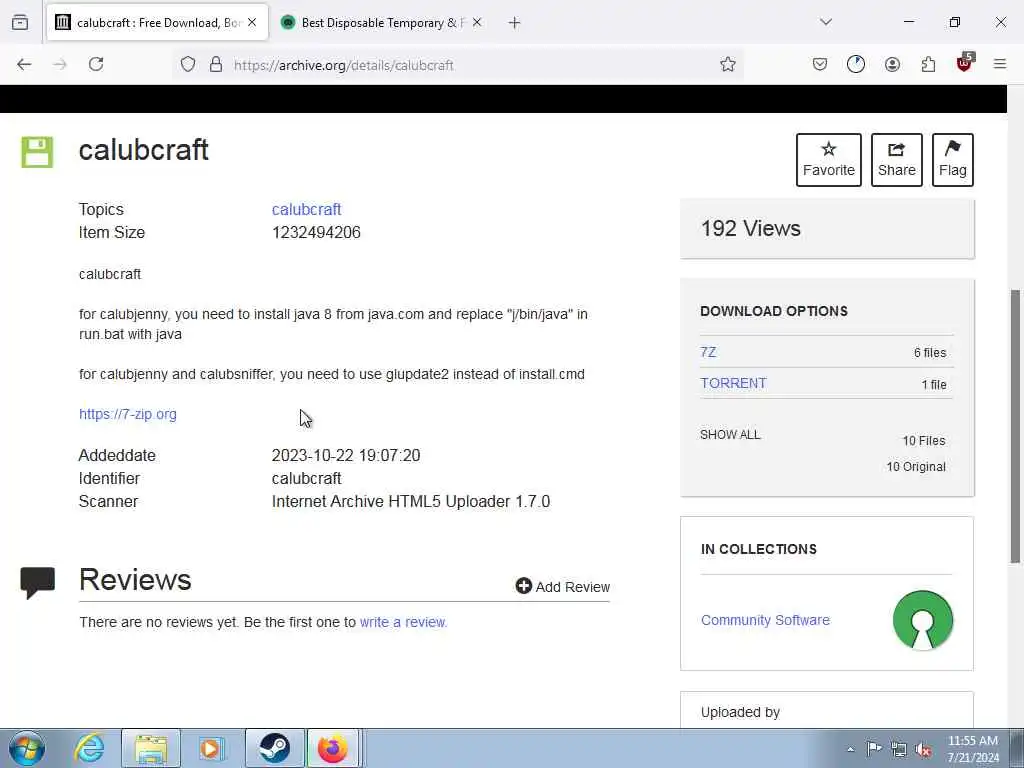The image size is (1024, 768).
Task: Click the Action Center flag icon
Action: (x=874, y=748)
